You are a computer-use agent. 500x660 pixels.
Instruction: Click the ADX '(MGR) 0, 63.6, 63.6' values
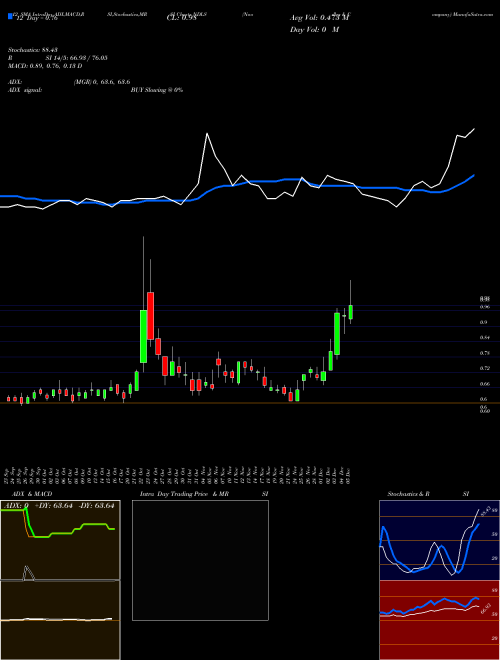point(102,82)
